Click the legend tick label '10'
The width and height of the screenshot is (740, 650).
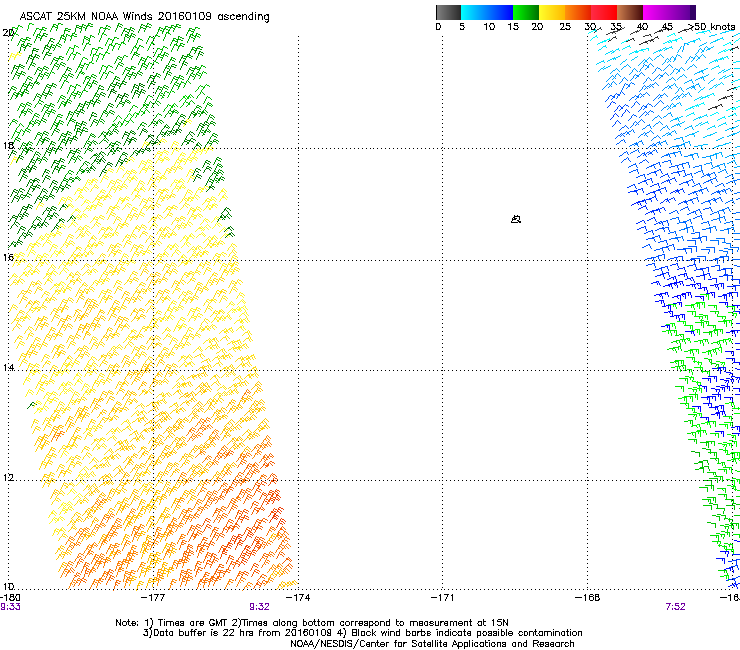pos(489,26)
